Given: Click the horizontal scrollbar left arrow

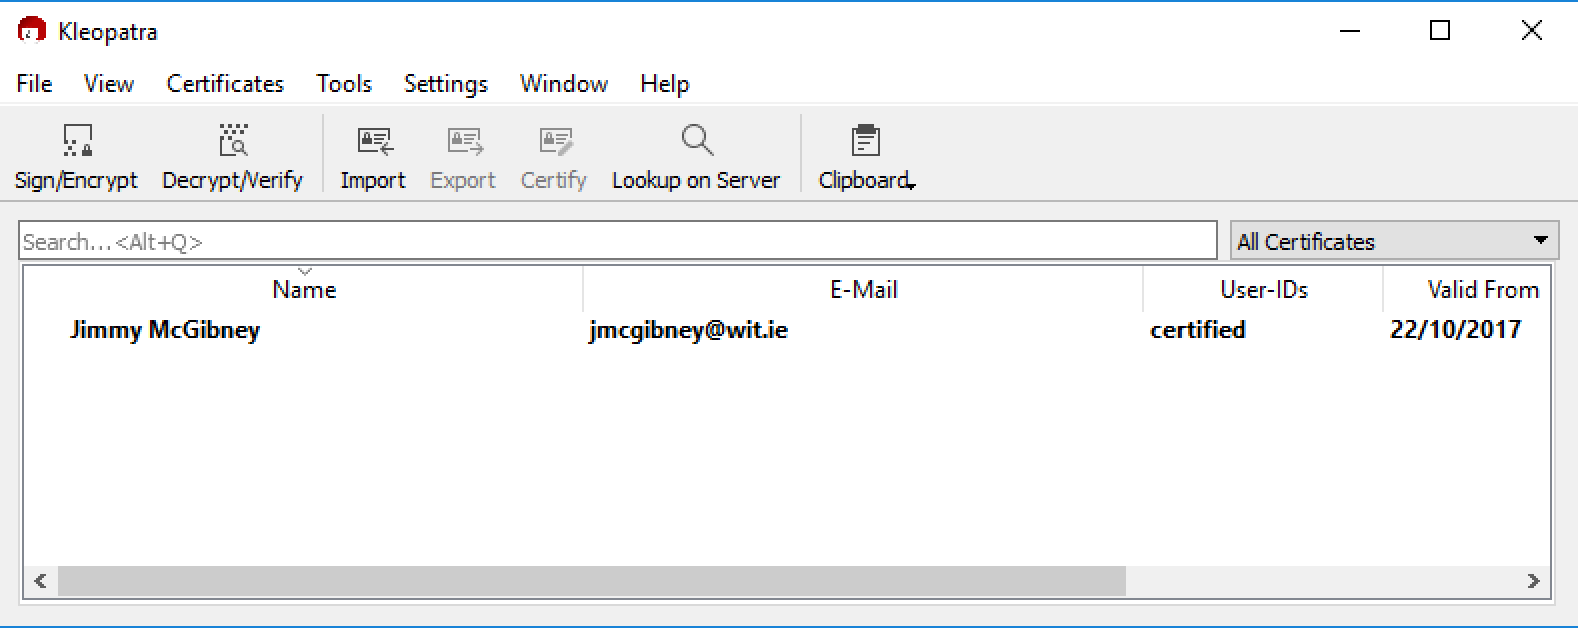Looking at the screenshot, I should point(40,581).
